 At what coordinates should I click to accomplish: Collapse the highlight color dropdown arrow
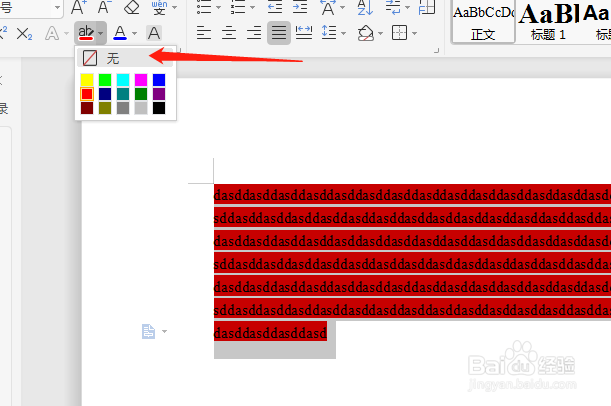101,34
